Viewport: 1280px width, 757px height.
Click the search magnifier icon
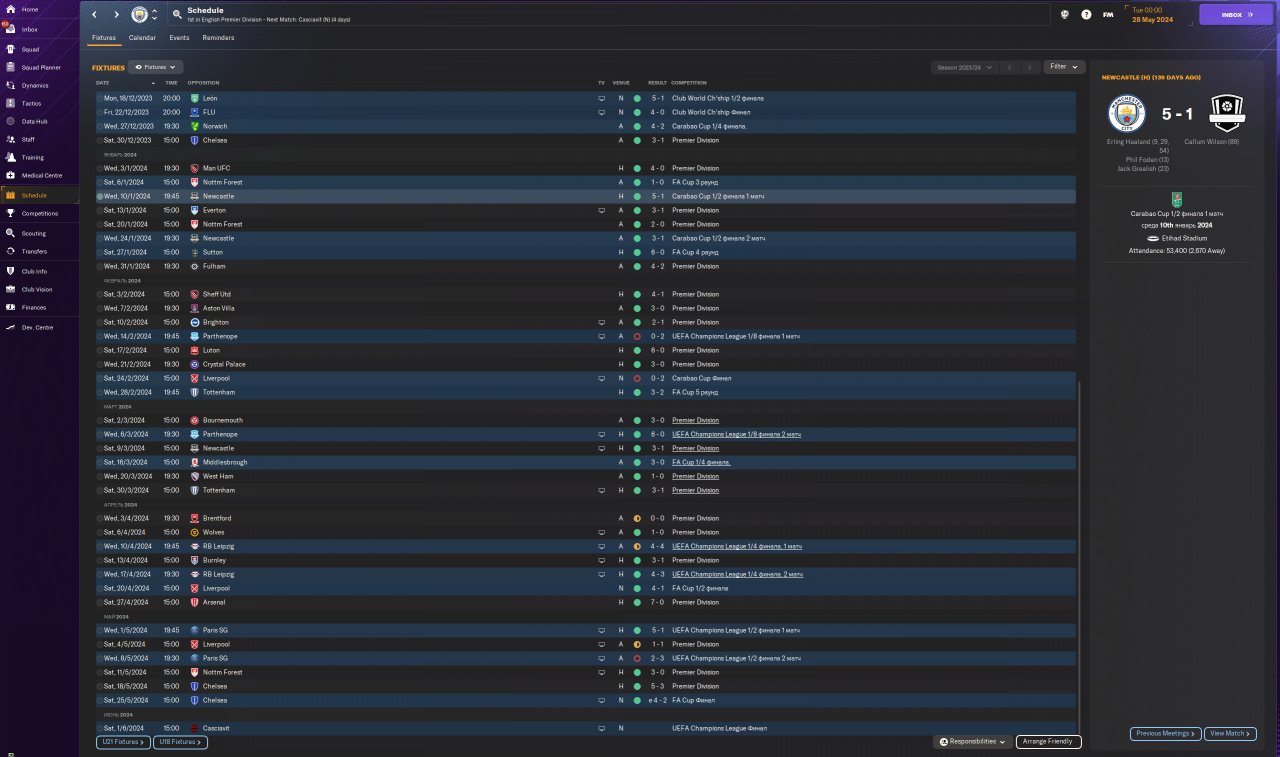[x=177, y=15]
